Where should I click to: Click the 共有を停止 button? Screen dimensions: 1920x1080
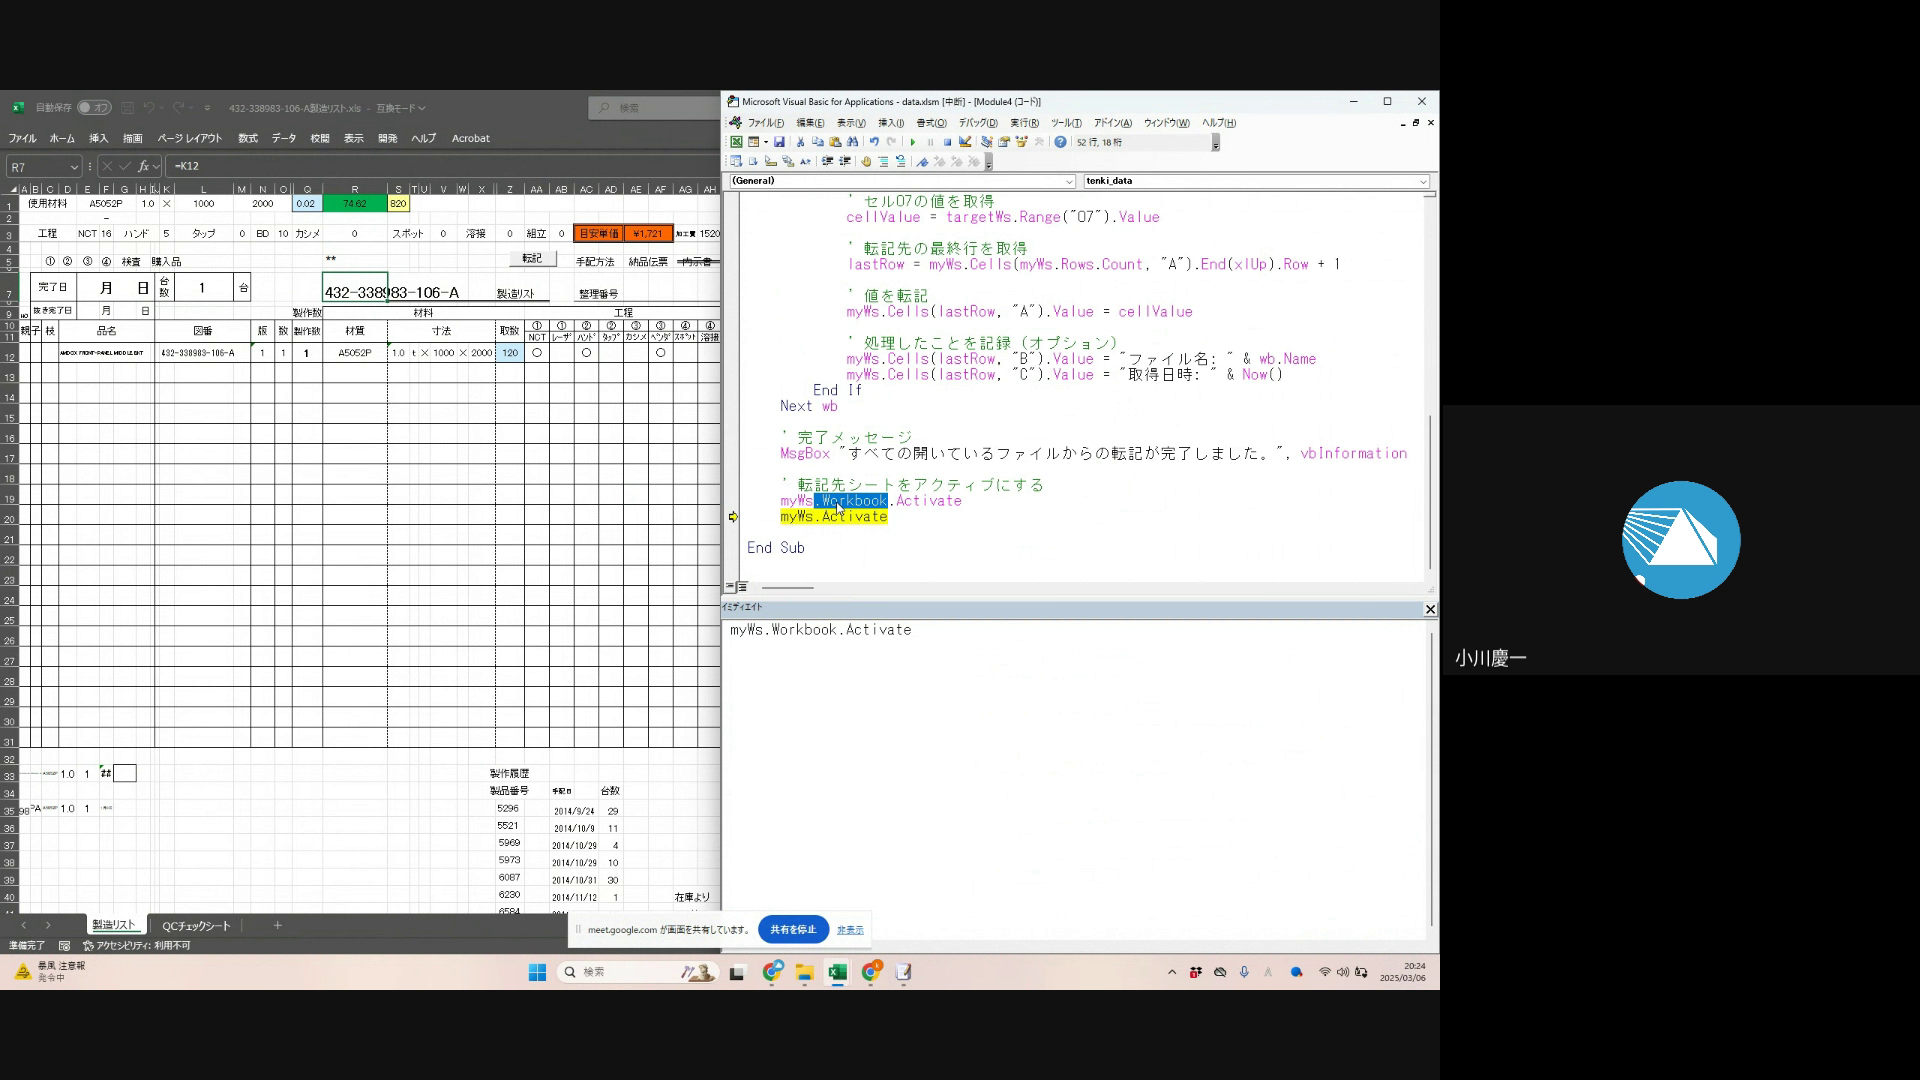(x=793, y=930)
